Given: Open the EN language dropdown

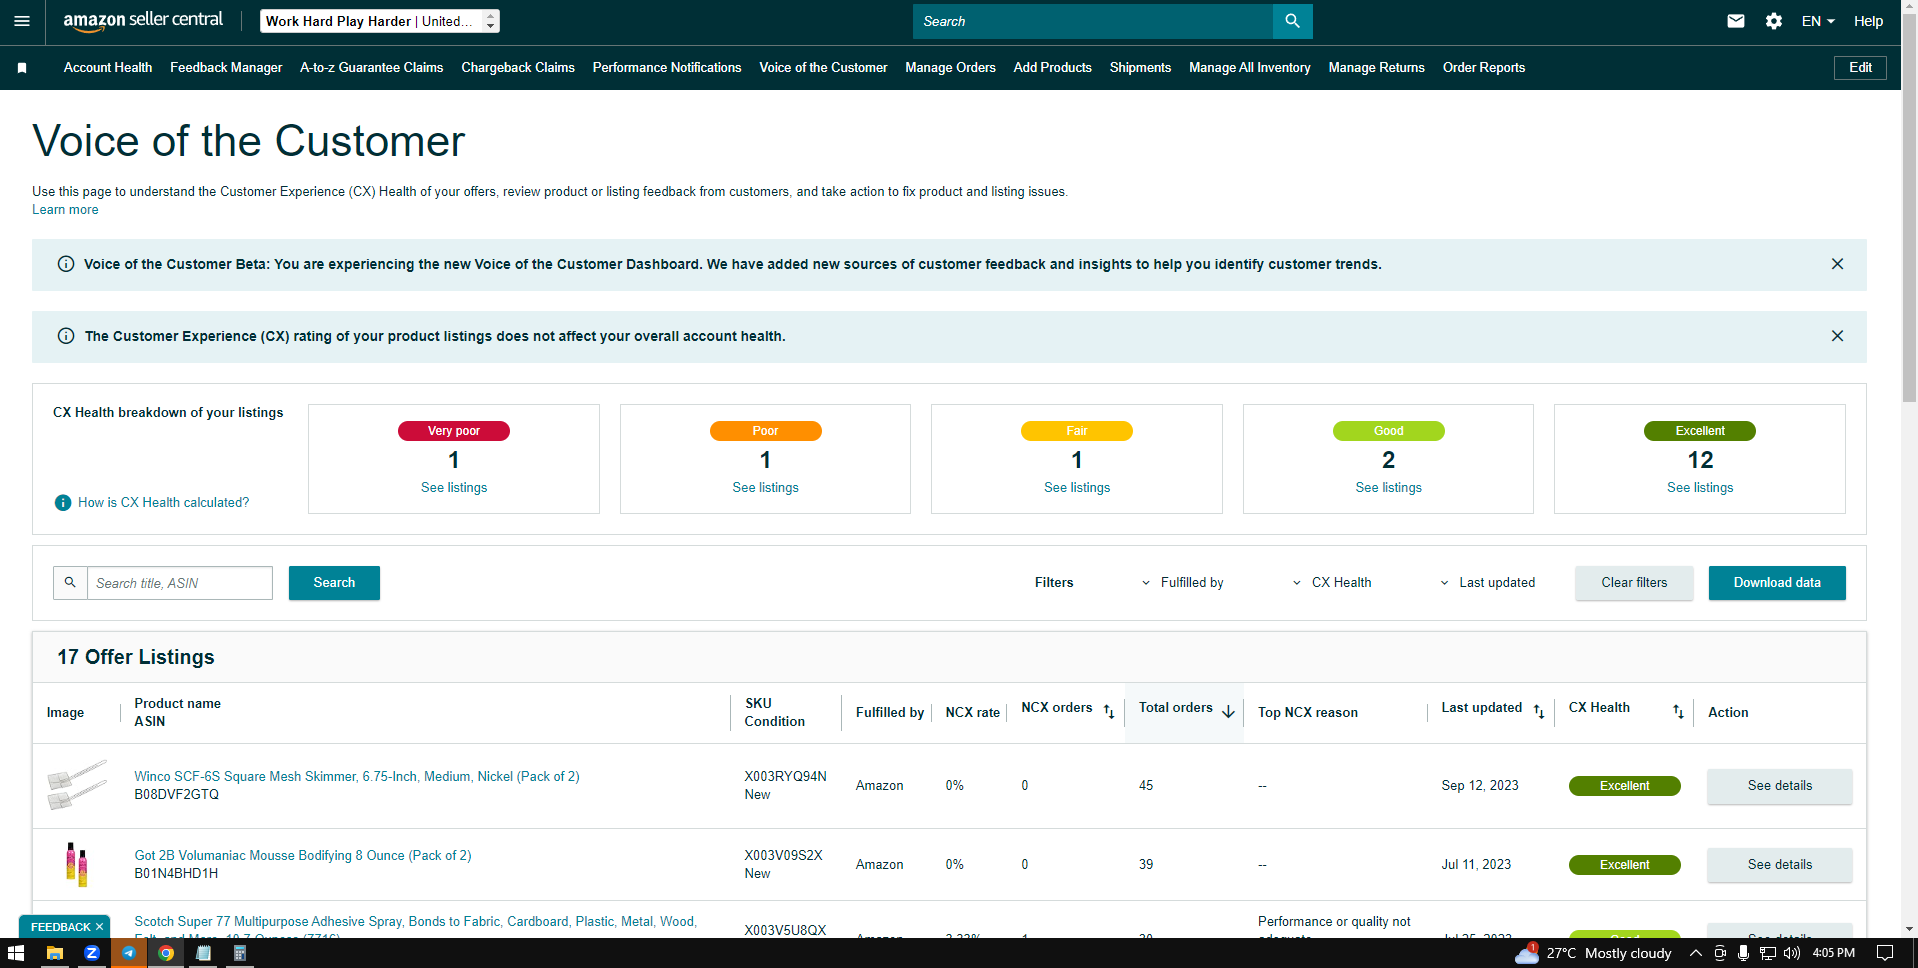Looking at the screenshot, I should 1818,21.
